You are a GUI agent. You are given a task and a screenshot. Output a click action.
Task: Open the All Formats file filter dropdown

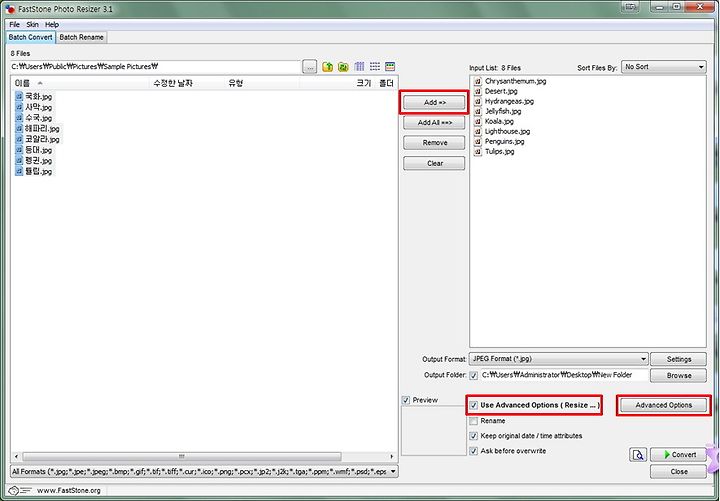204,472
